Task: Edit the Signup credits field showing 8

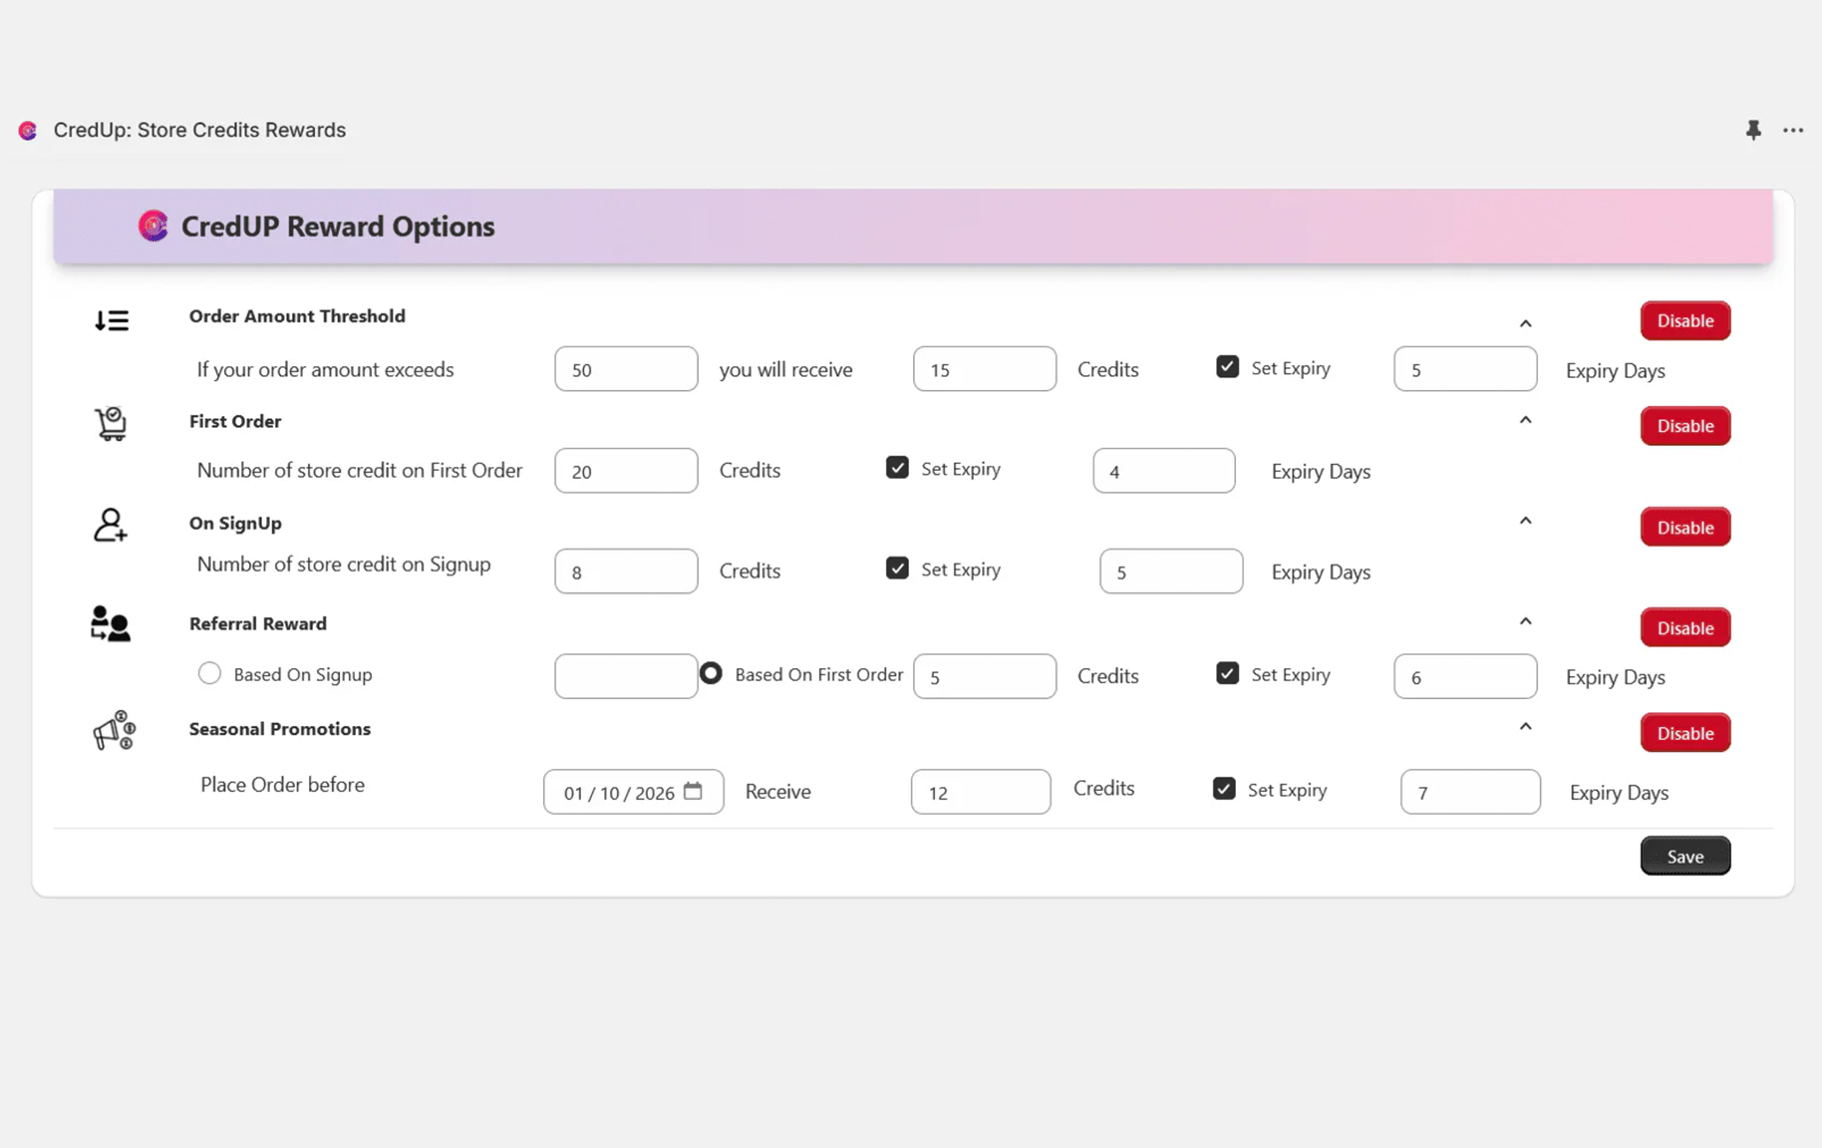Action: 626,571
